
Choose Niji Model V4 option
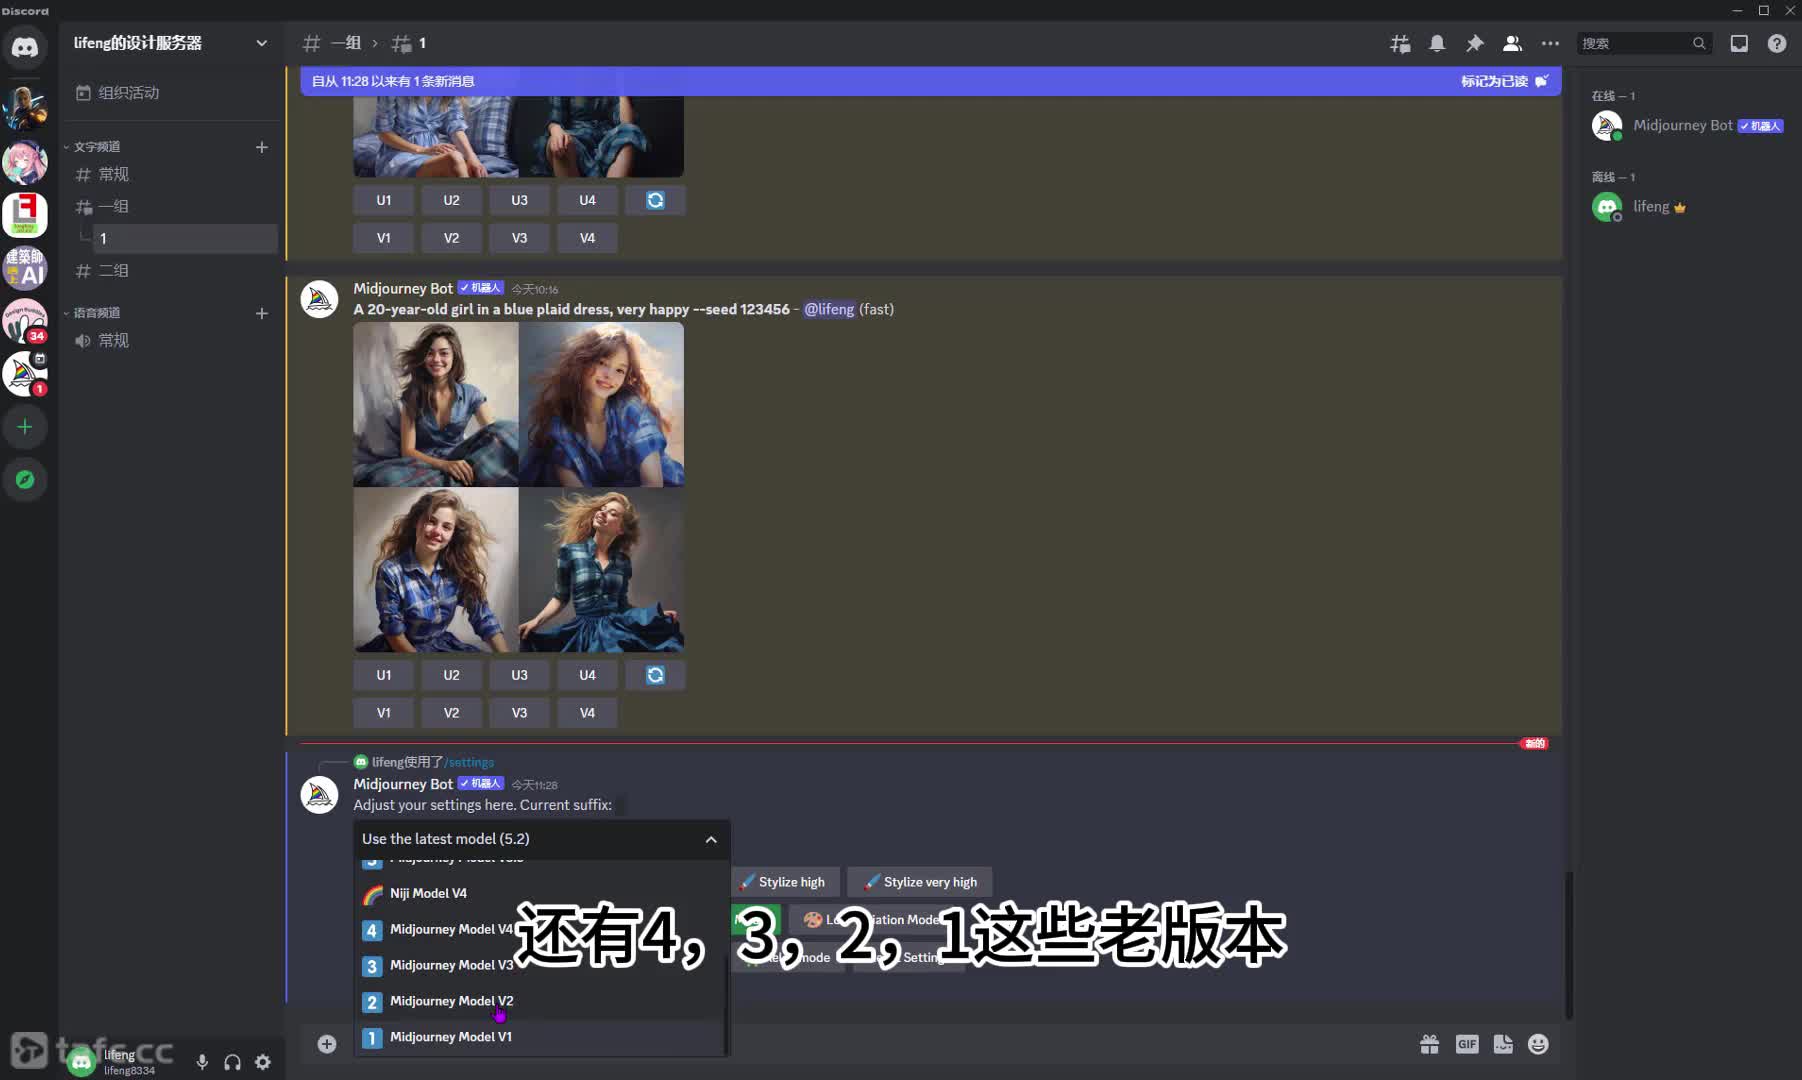pos(540,893)
